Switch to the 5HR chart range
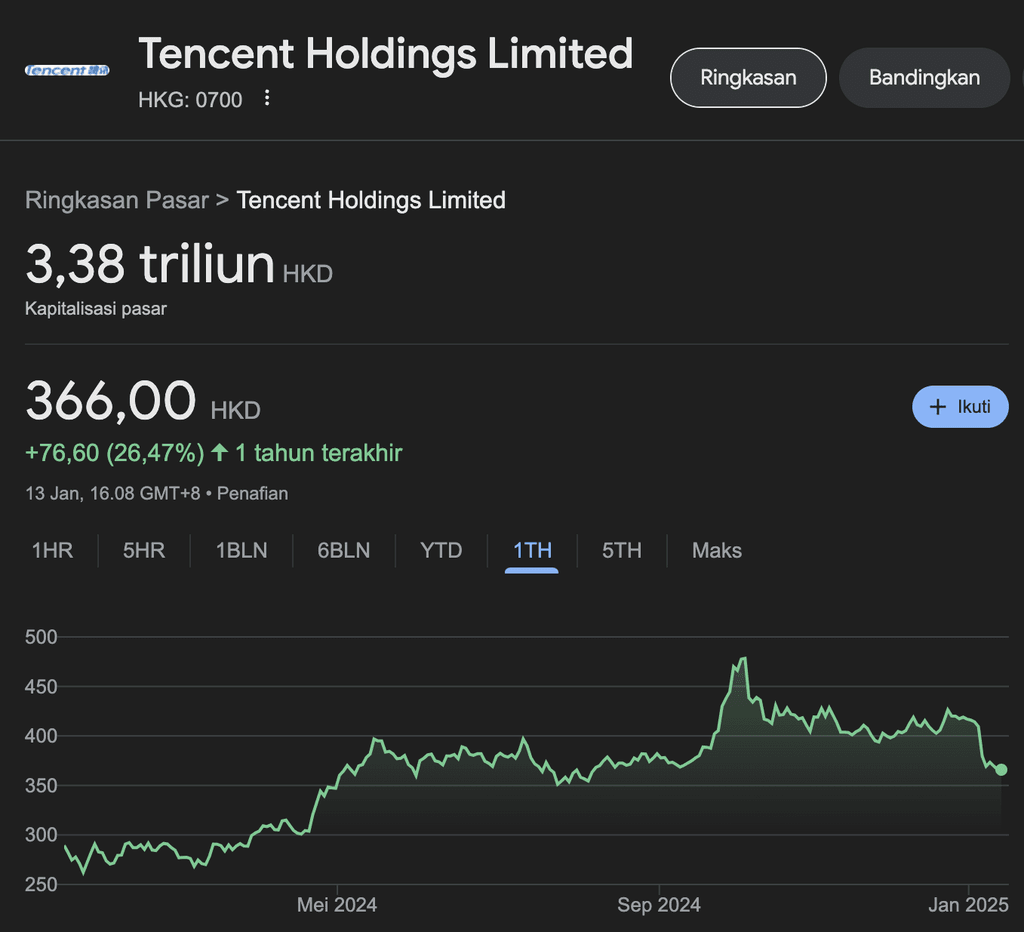 (x=144, y=551)
